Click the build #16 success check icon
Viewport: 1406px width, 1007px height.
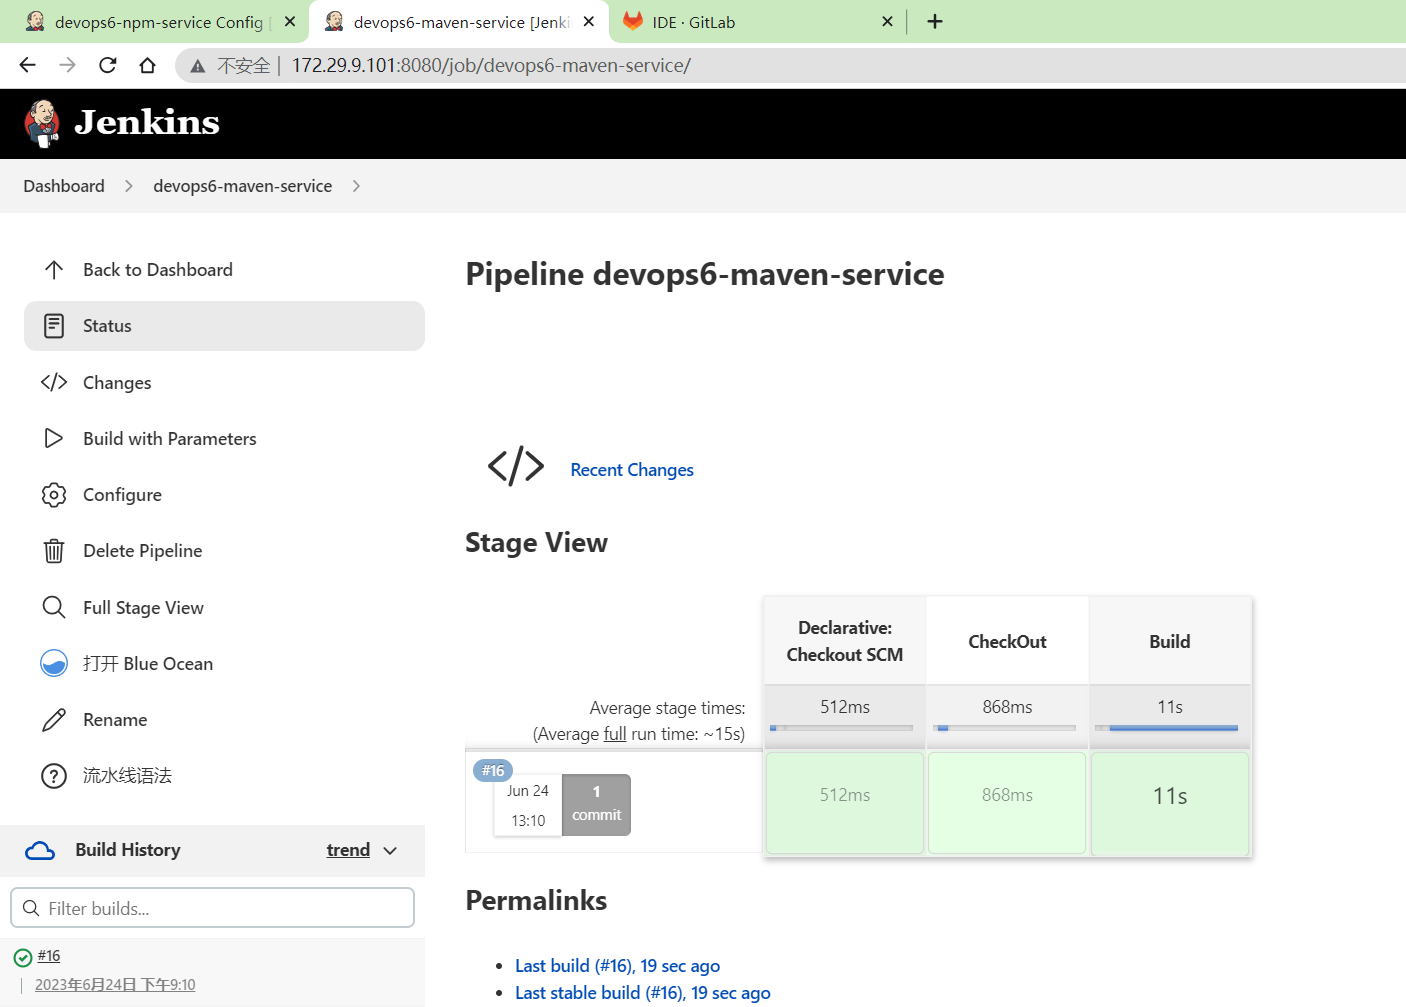pos(23,958)
